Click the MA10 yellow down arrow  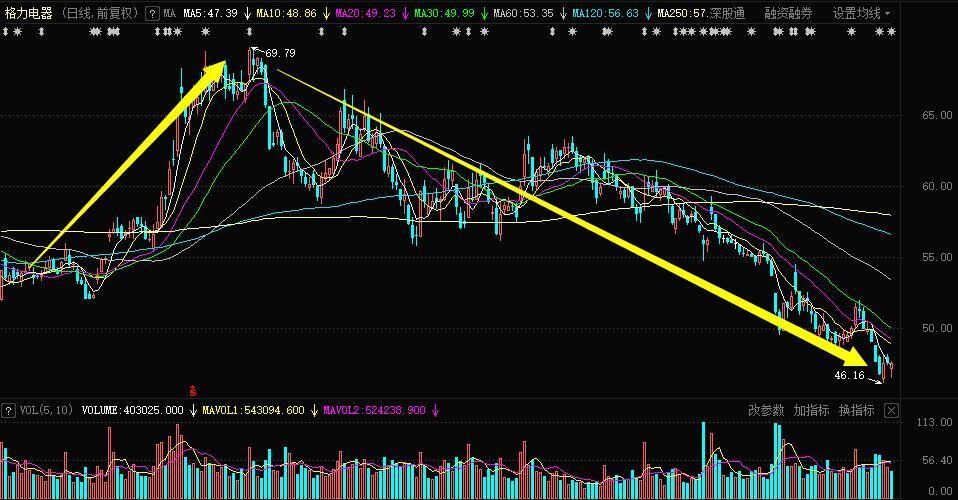point(325,14)
